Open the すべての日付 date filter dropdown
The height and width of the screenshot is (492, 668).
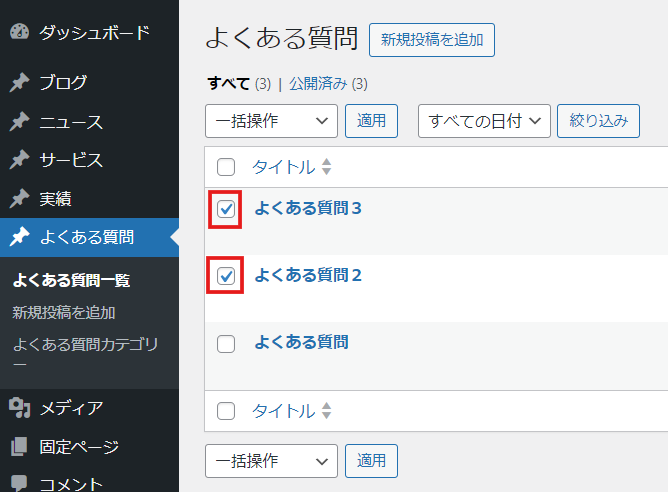tap(484, 121)
